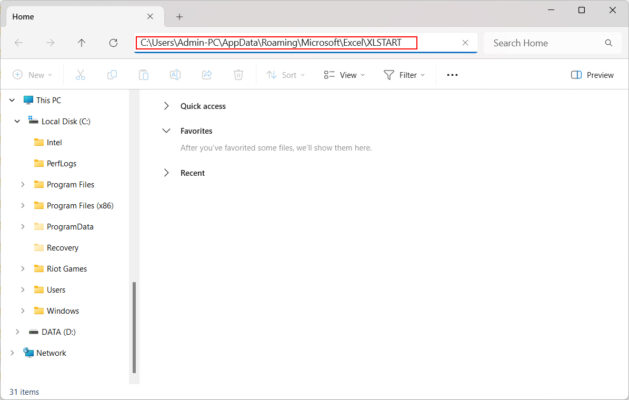Viewport: 629px width, 400px height.
Task: Click the Search Home input field
Action: pos(545,43)
